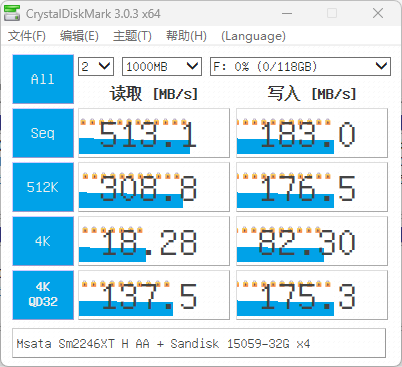Screen dimensions: 402x367
Task: Select the 4K read result 18.28
Action: (x=154, y=241)
